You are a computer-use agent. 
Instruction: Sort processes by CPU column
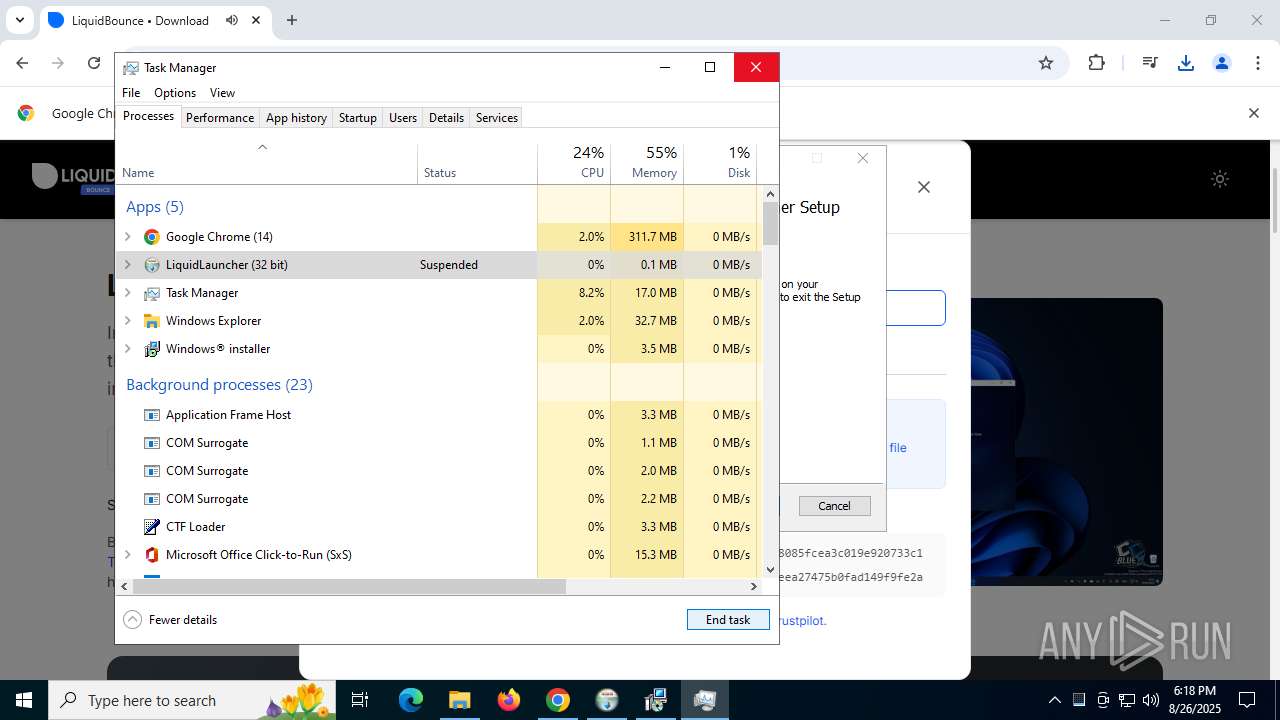coord(574,163)
